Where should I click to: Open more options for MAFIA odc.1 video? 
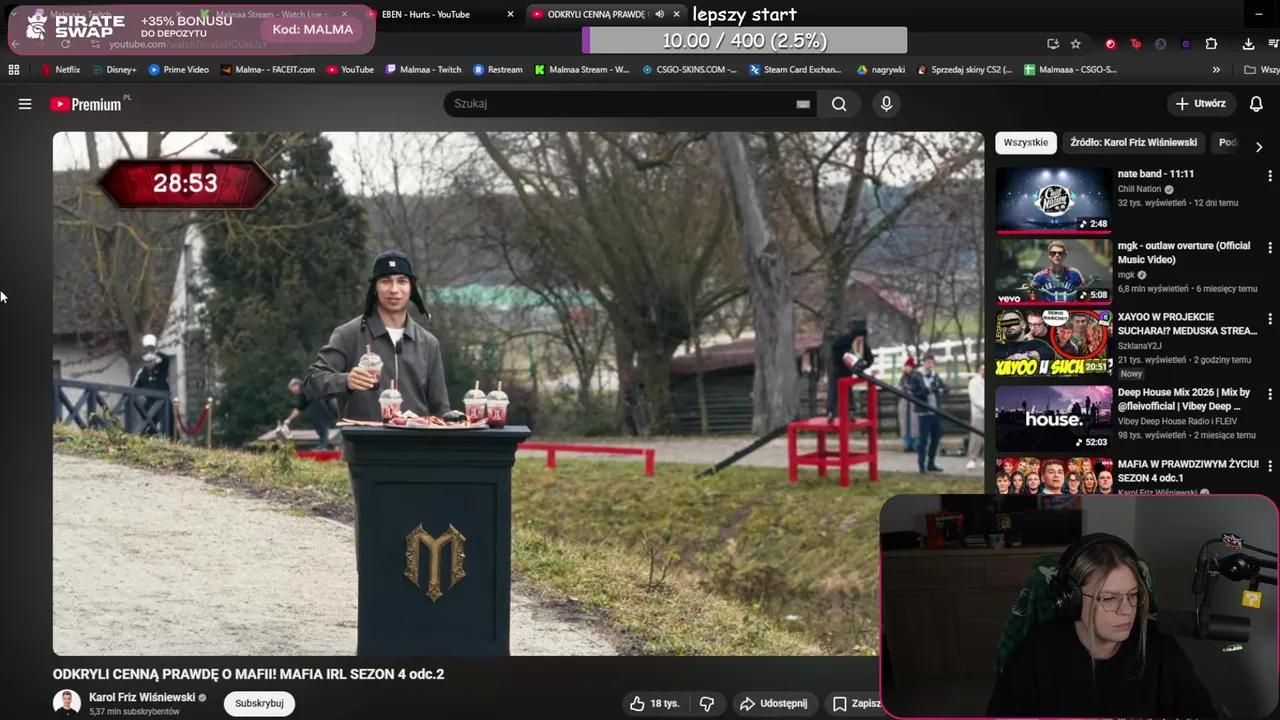1270,466
